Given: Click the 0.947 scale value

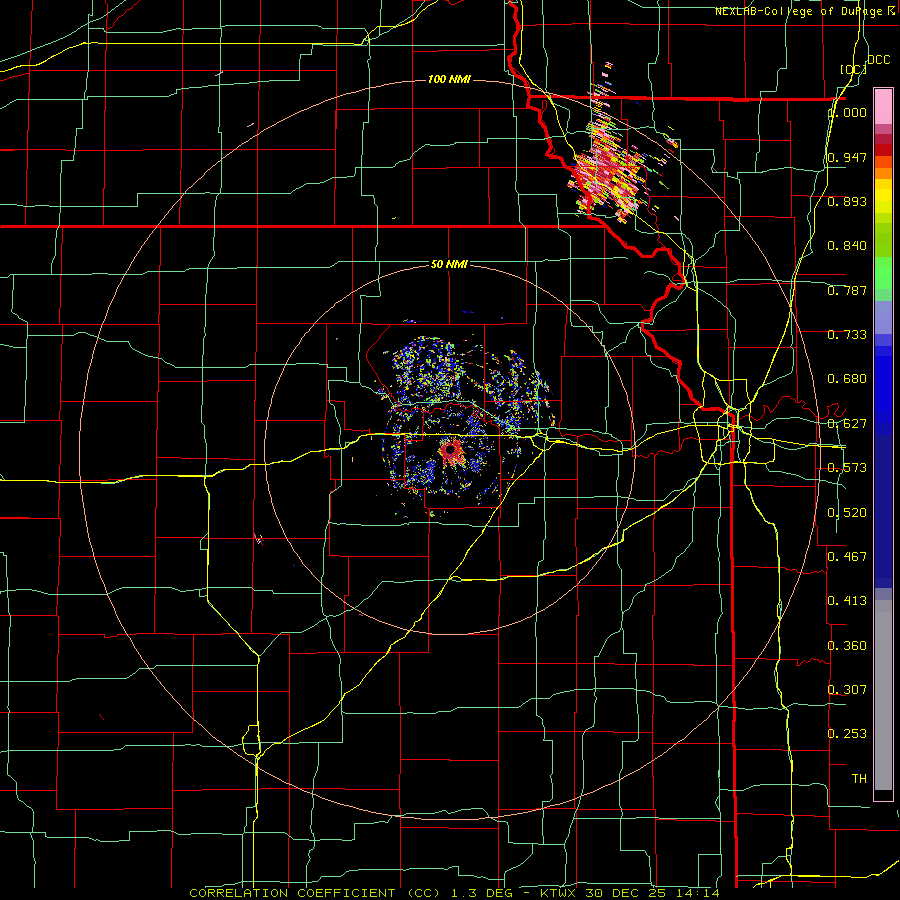Looking at the screenshot, I should point(847,157).
